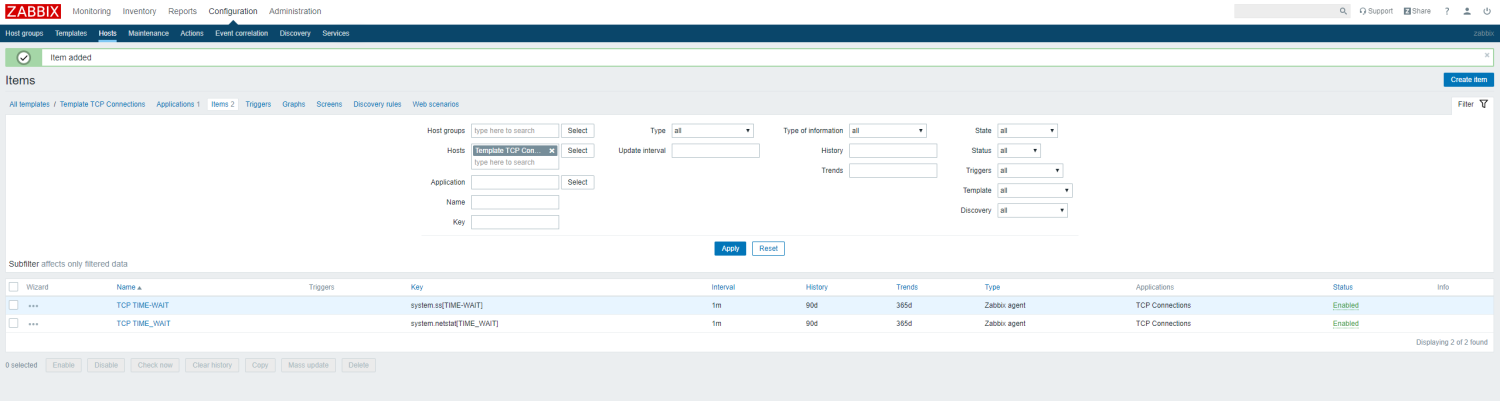This screenshot has height=401, width=1500.
Task: Toggle Enabled status for system.netstat item
Action: 1346,323
